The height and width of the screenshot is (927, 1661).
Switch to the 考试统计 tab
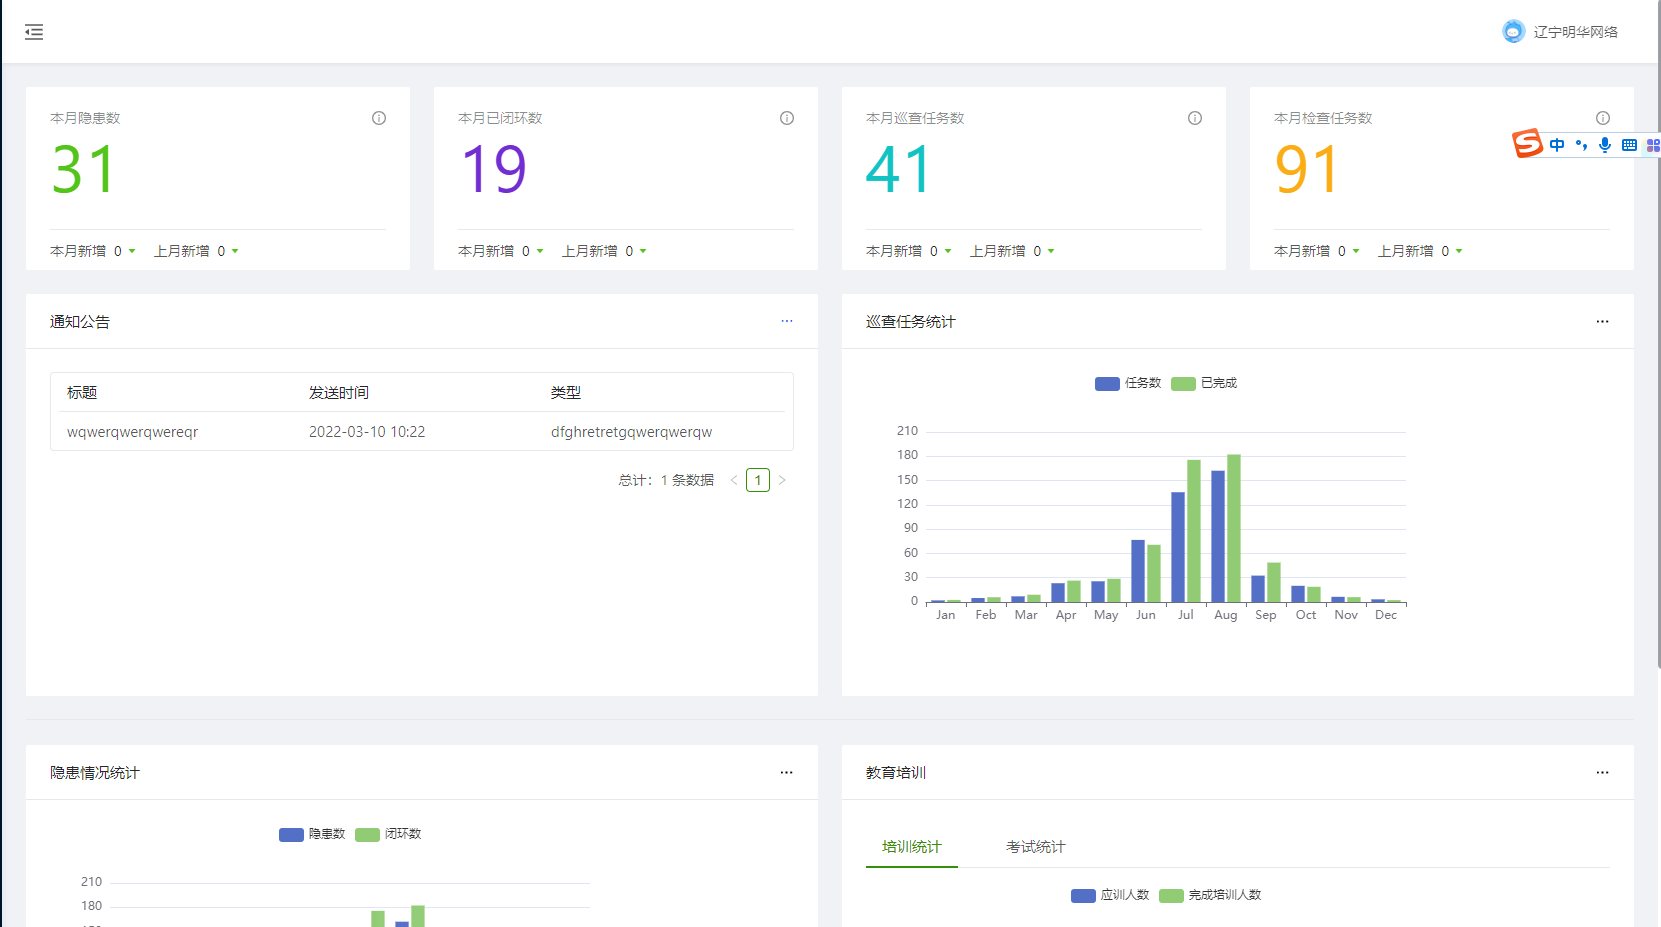[1035, 847]
